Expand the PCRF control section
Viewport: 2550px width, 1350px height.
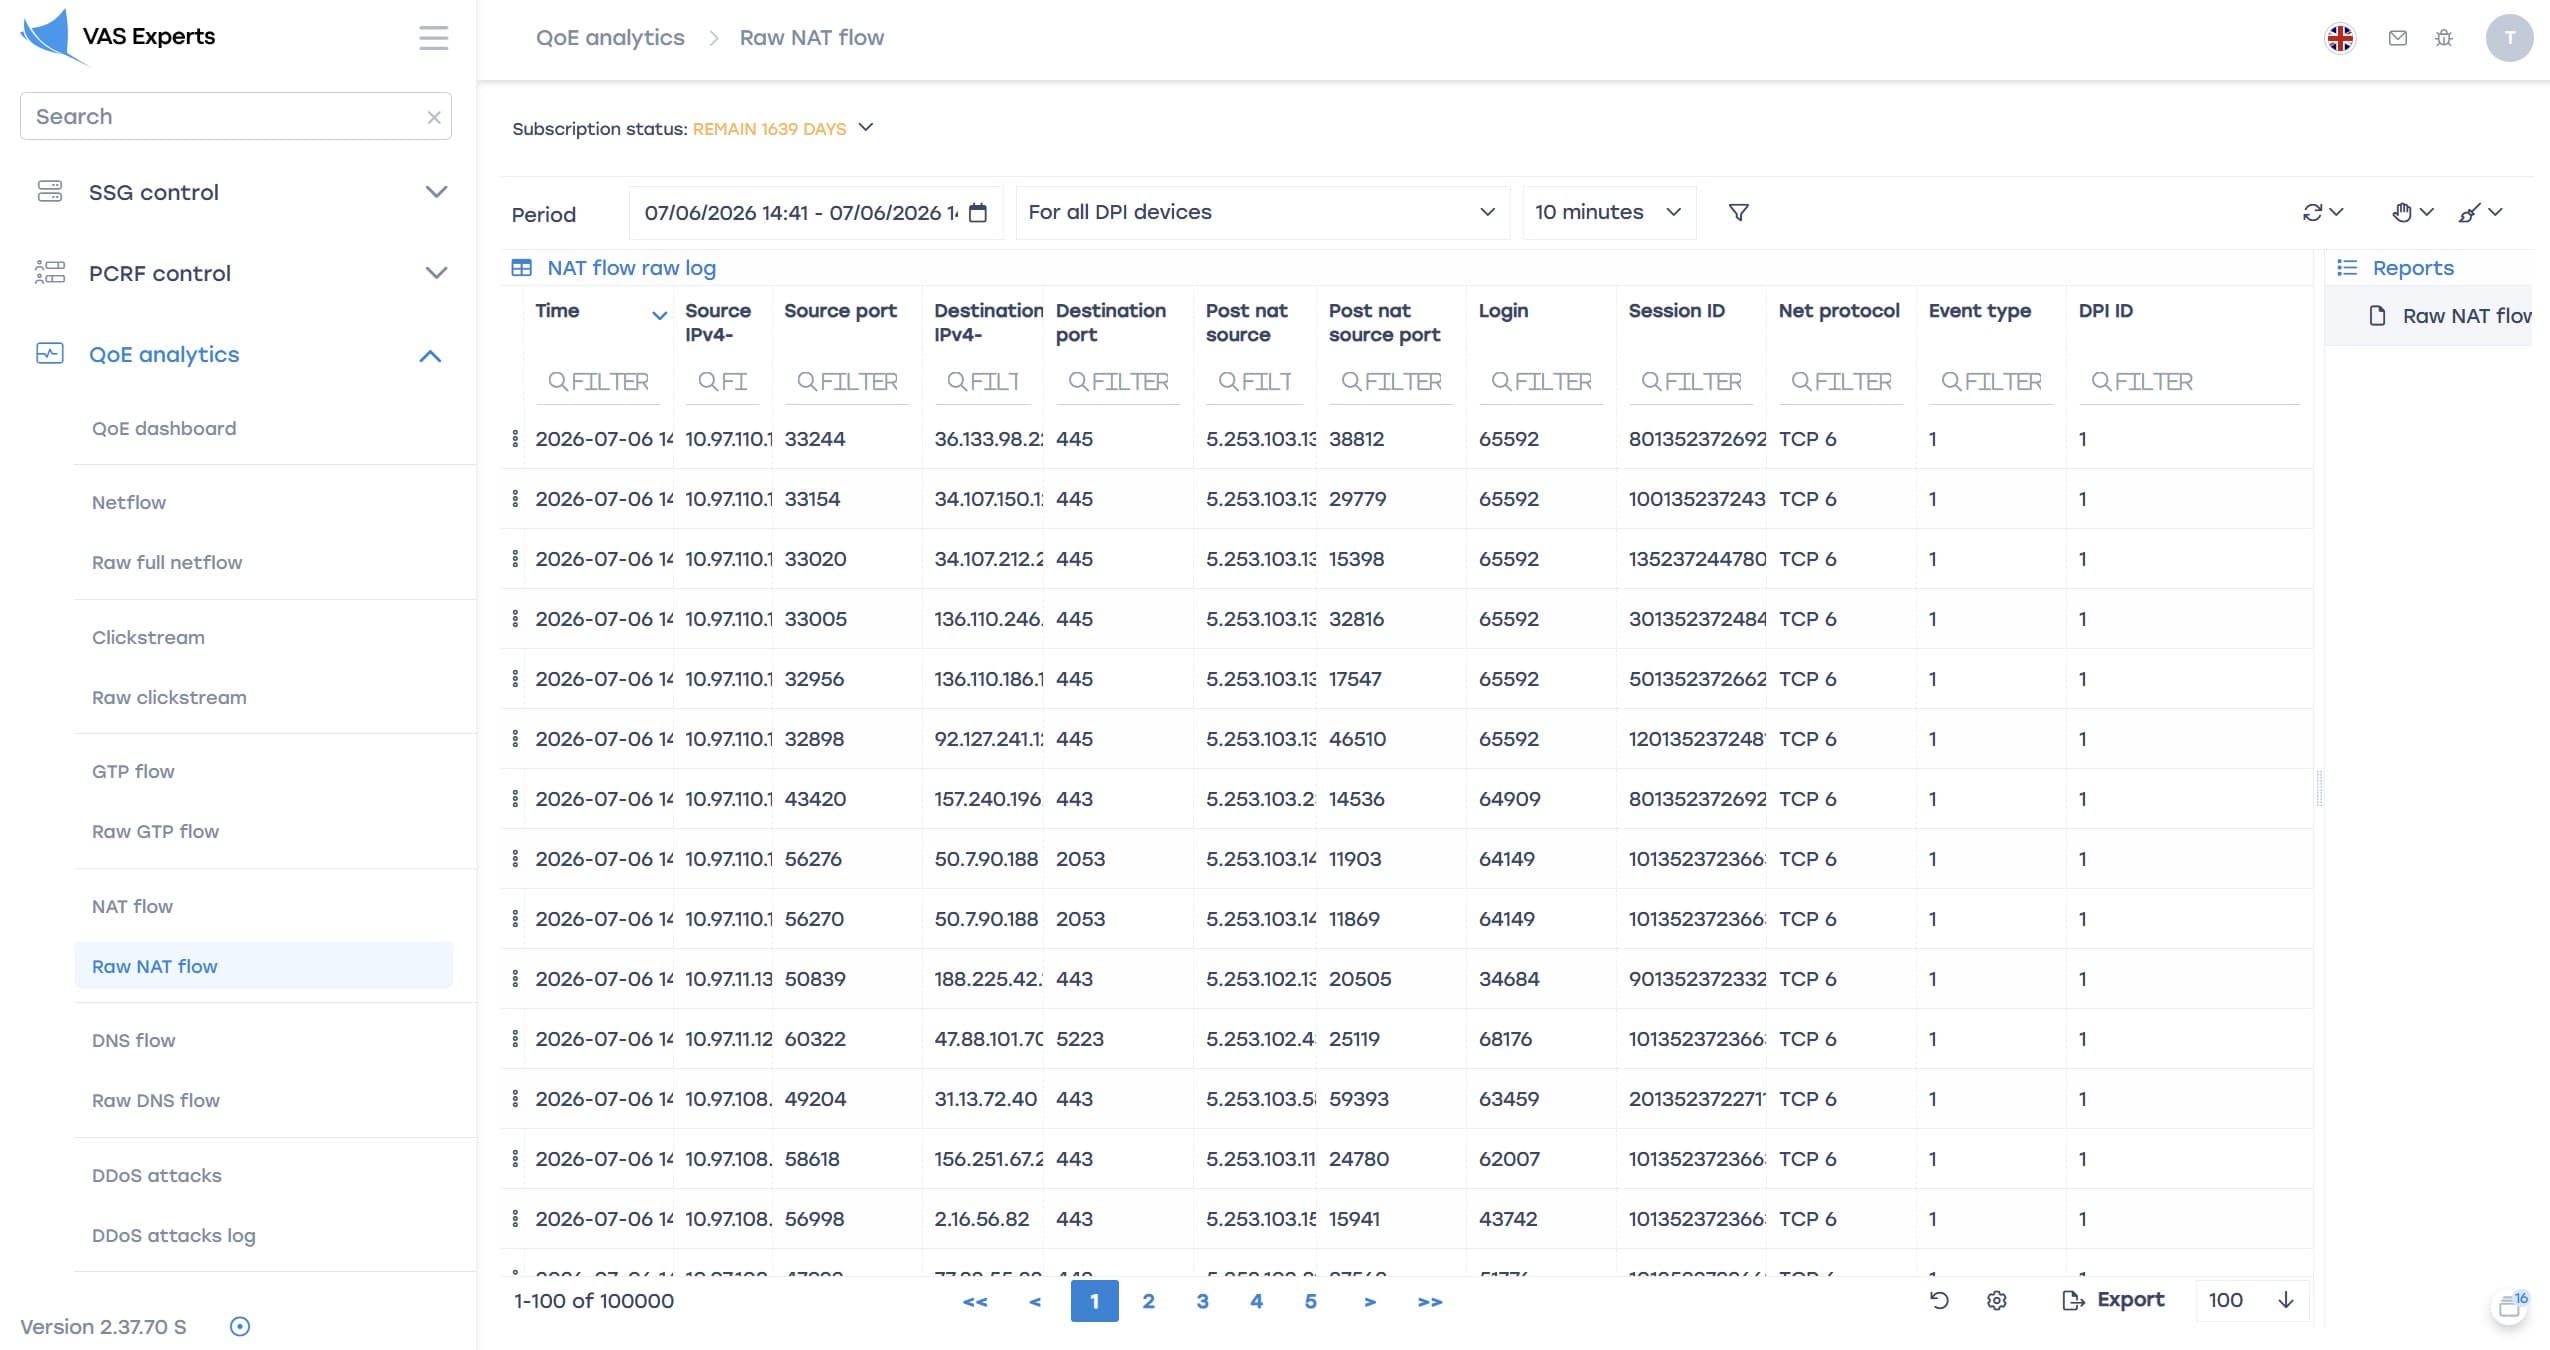436,273
